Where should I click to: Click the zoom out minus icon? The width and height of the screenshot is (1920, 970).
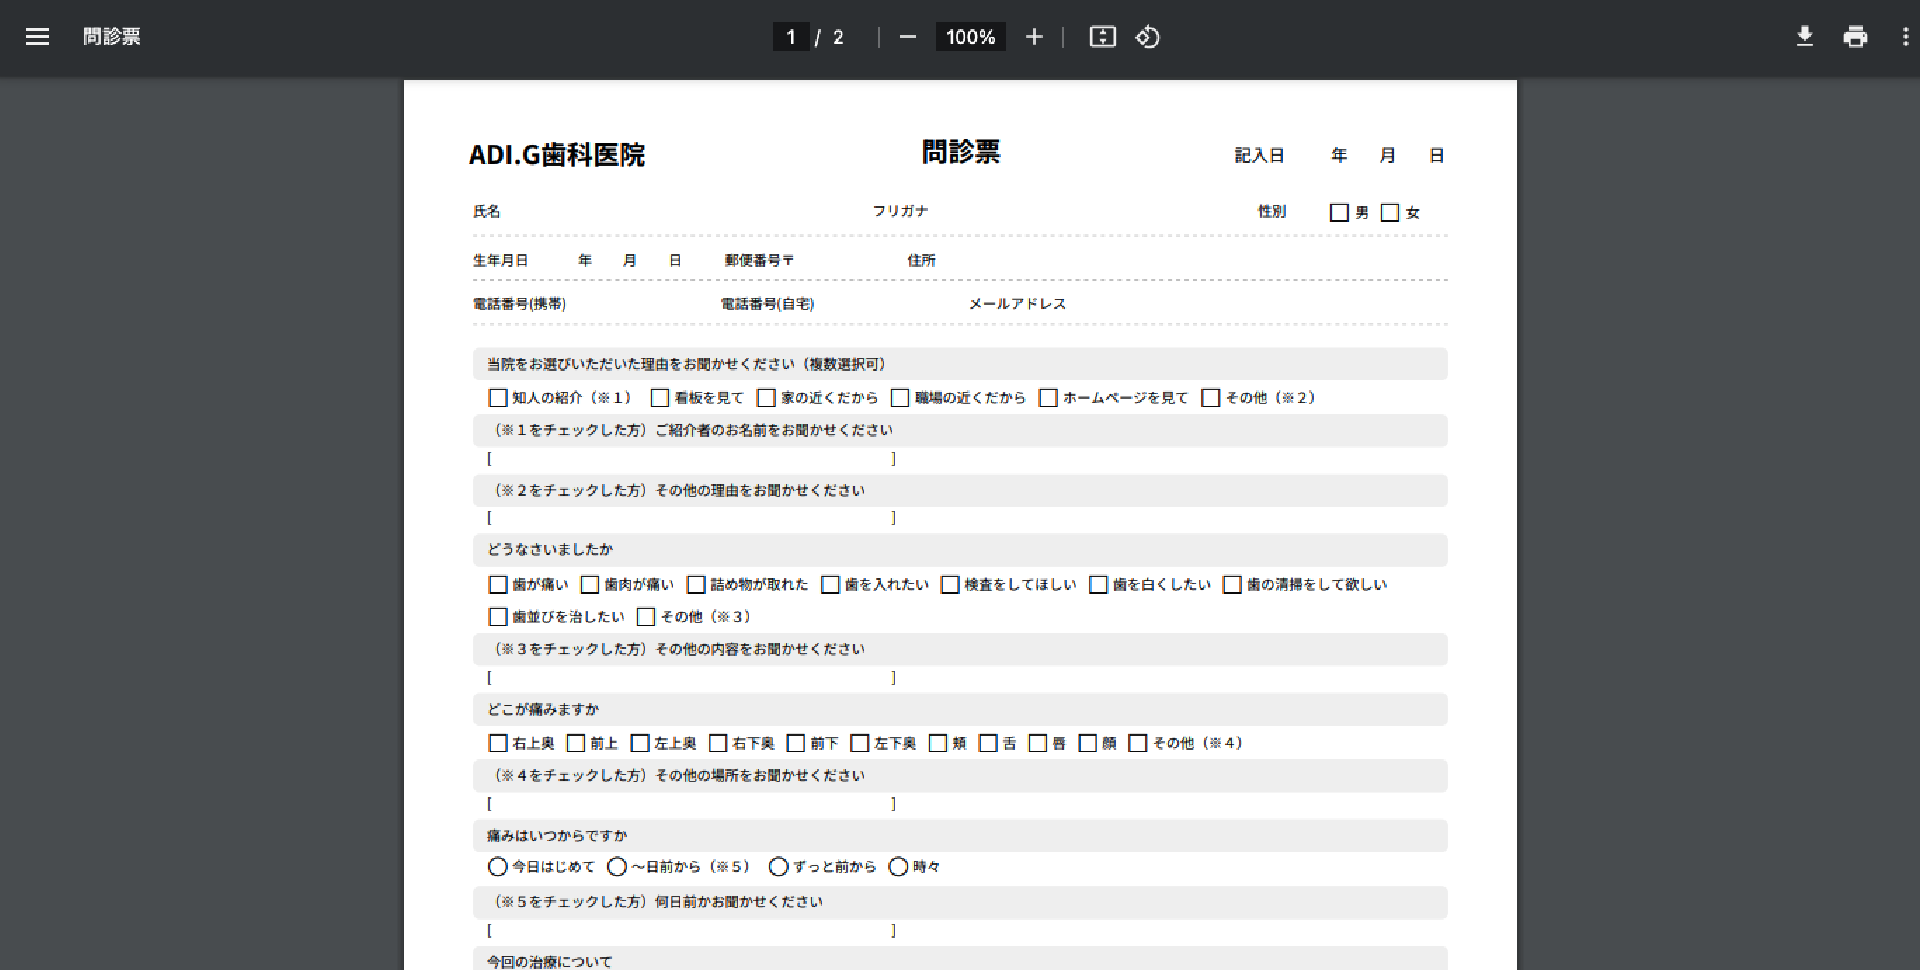(x=907, y=37)
